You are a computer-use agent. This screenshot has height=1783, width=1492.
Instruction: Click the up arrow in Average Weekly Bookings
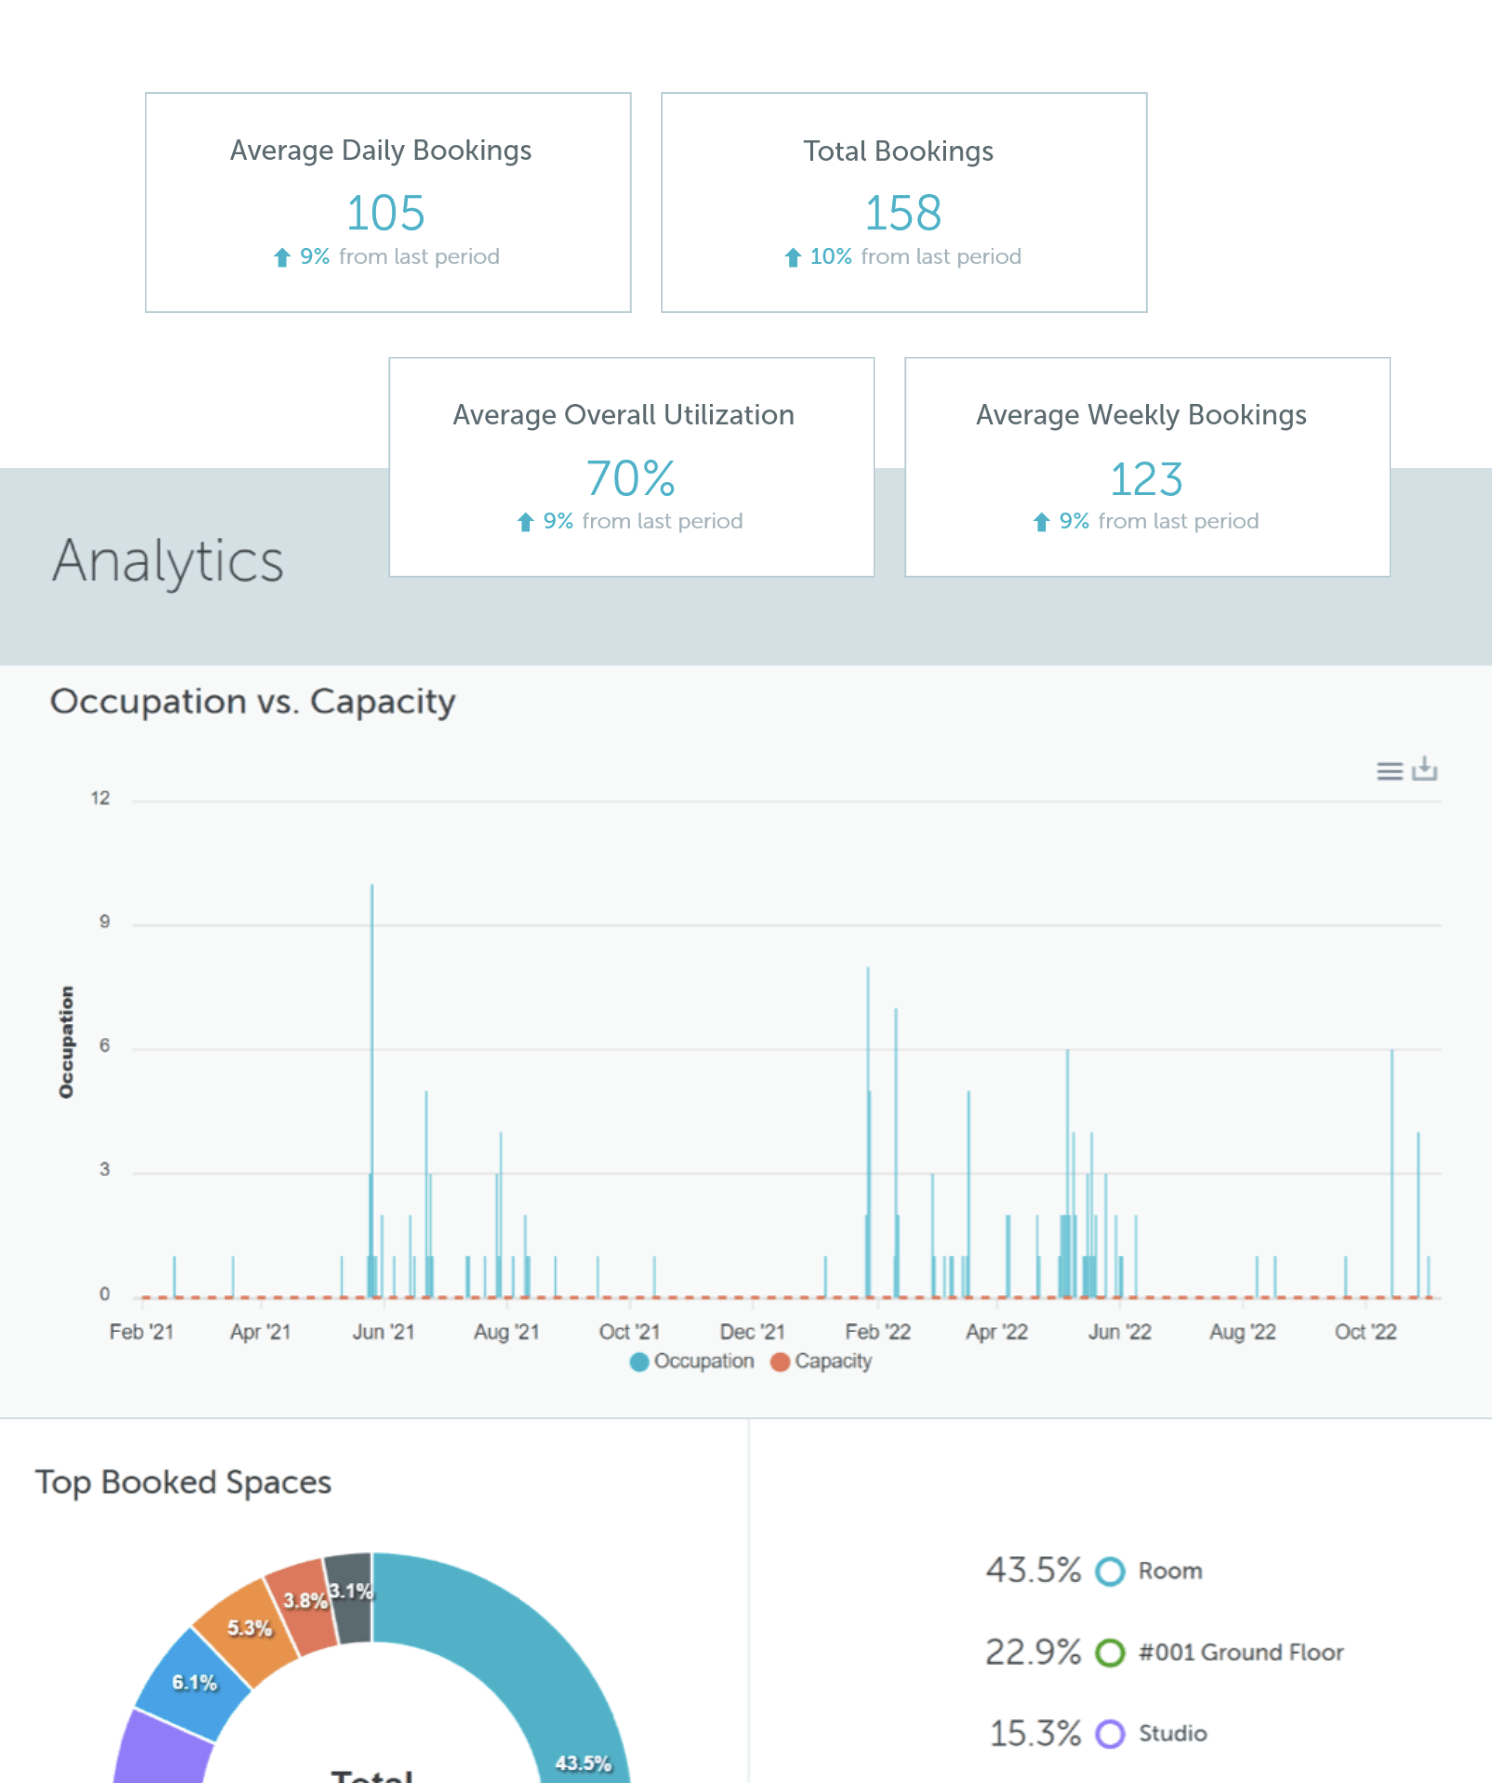point(1041,522)
